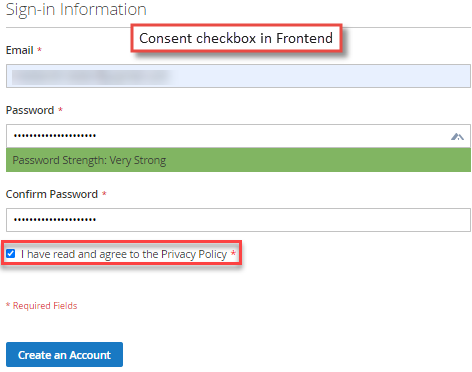Click the blurred email text in Email field
Viewport: 472px width, 372px height.
(90, 76)
